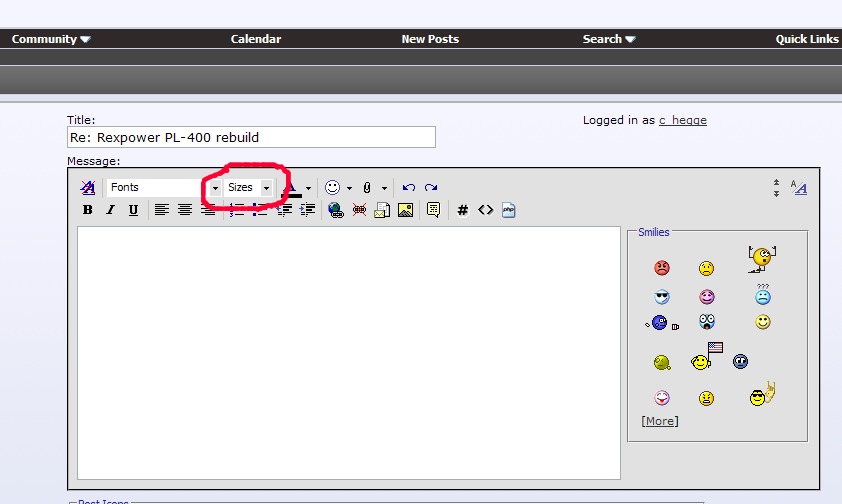The height and width of the screenshot is (504, 842).
Task: Undo the last edit
Action: click(x=409, y=187)
